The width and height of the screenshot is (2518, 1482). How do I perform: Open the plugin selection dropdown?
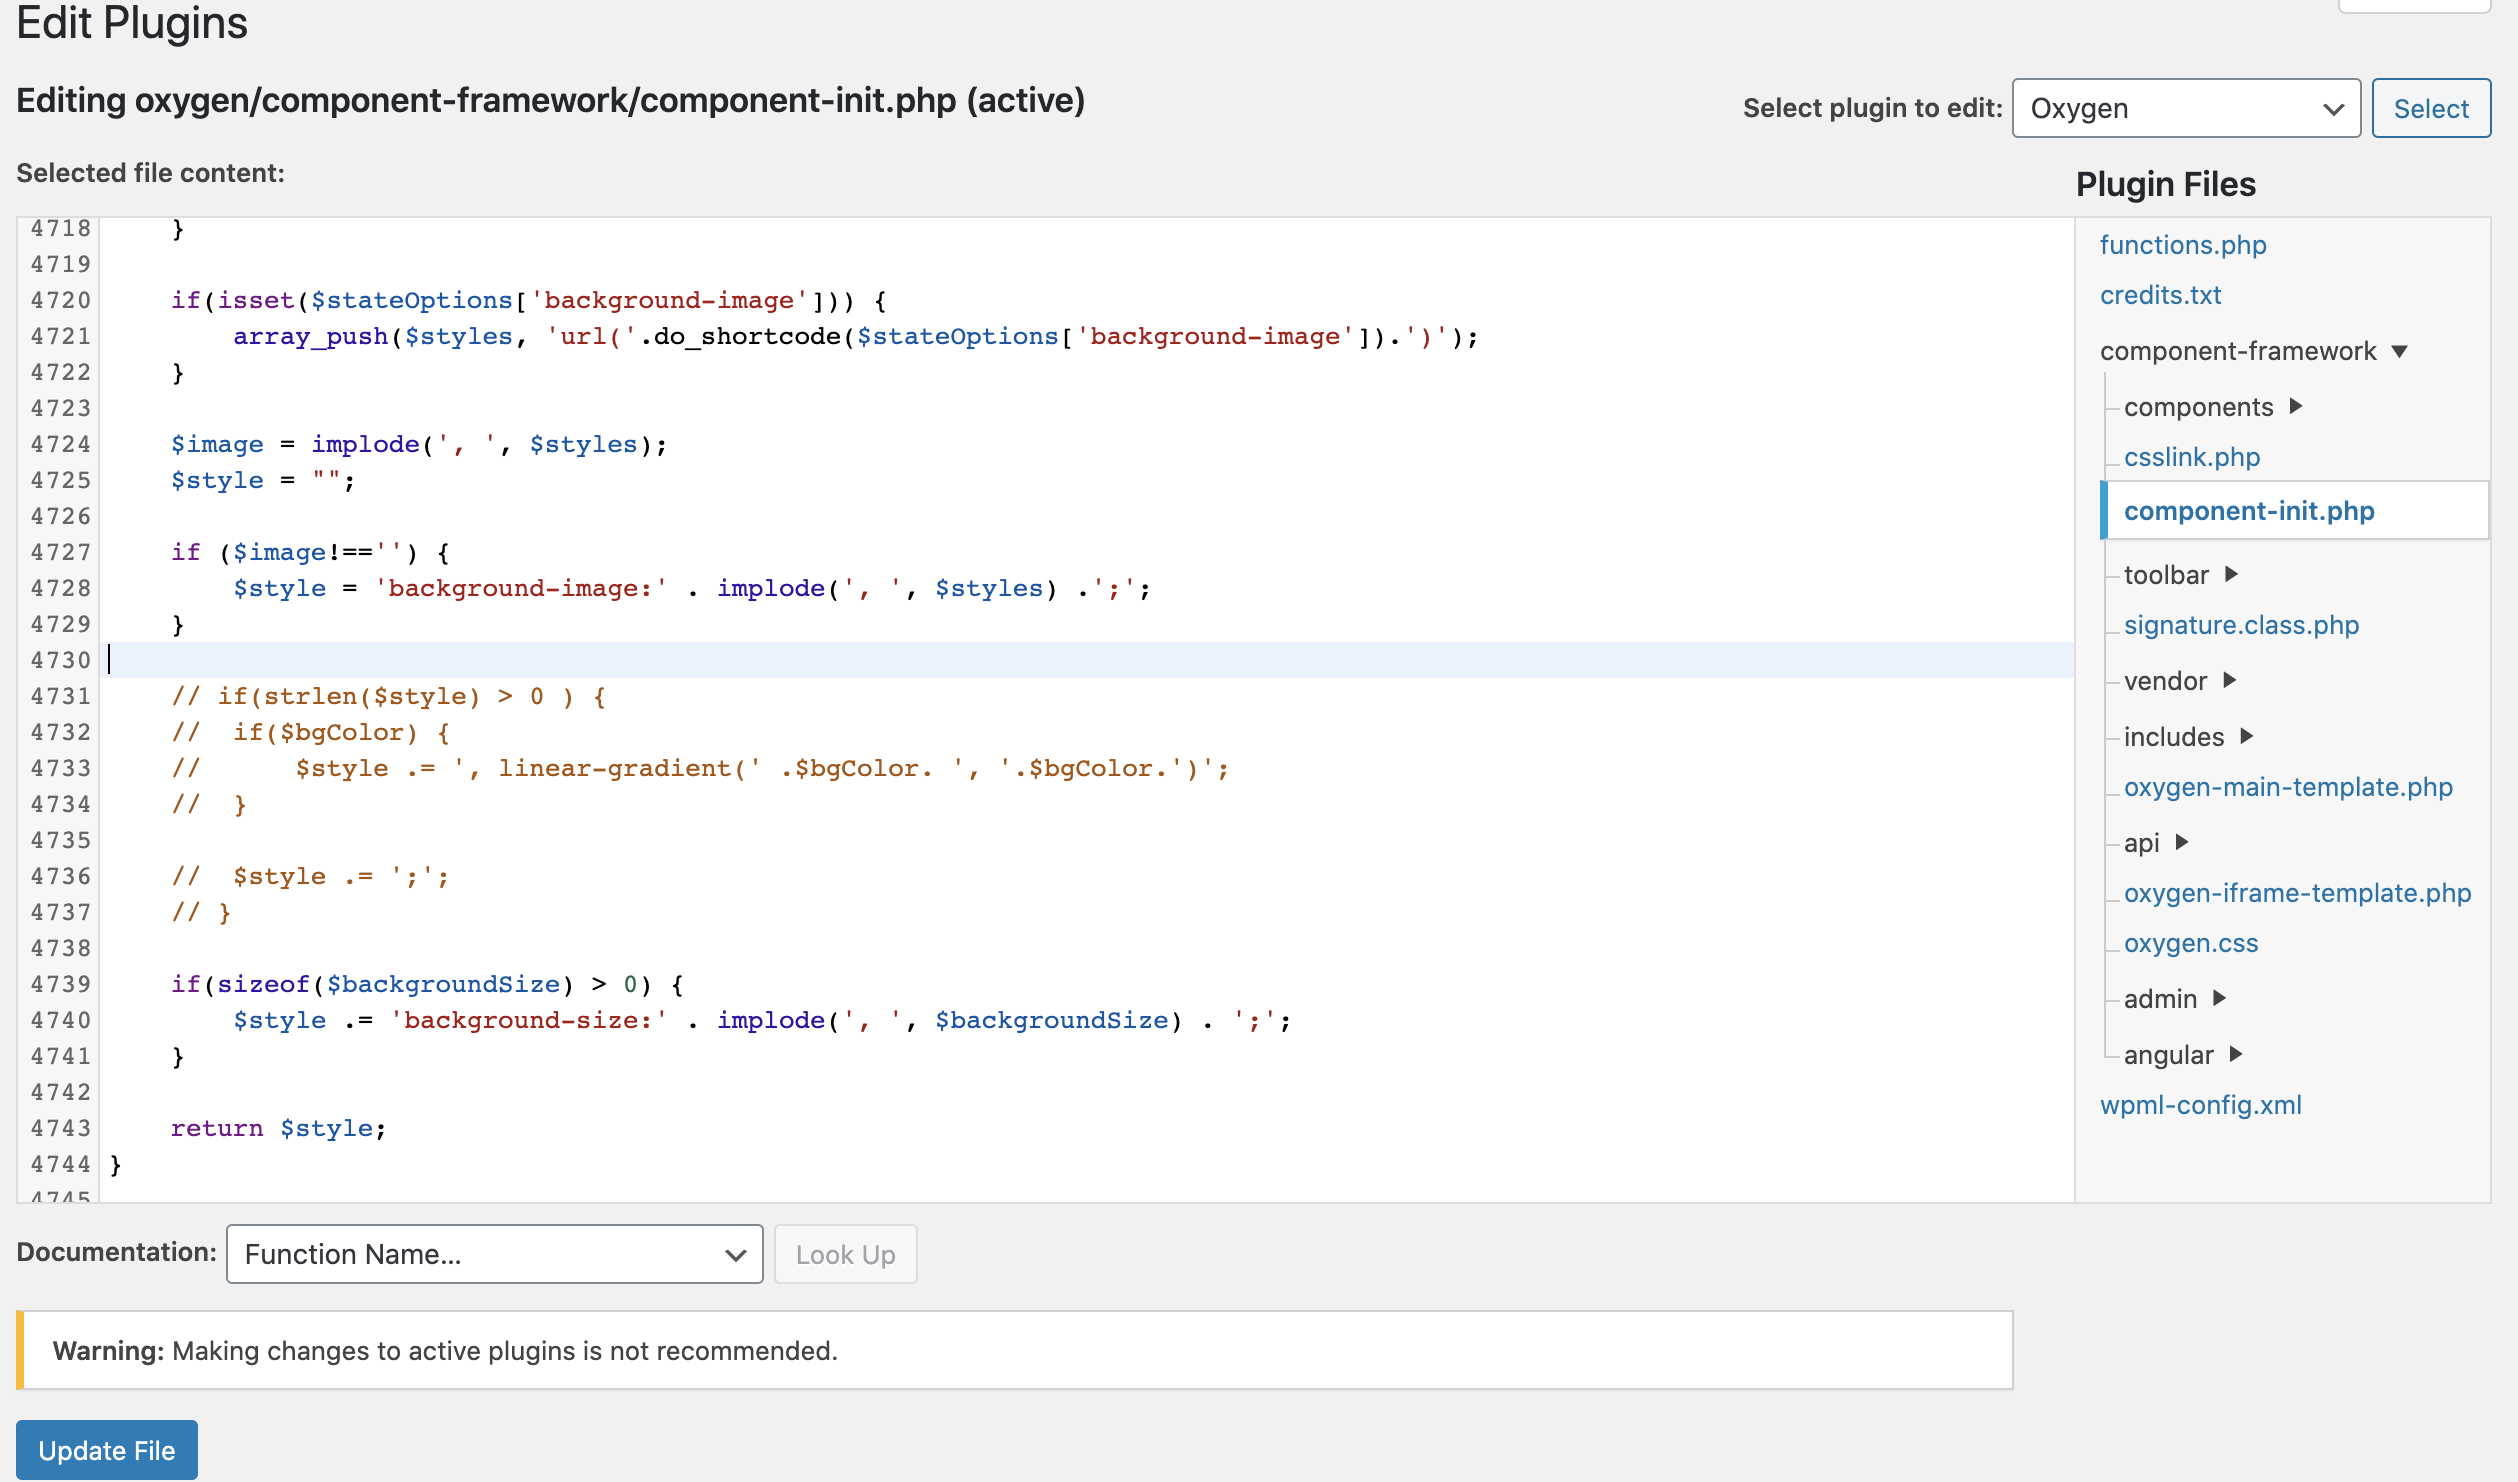coord(2186,108)
